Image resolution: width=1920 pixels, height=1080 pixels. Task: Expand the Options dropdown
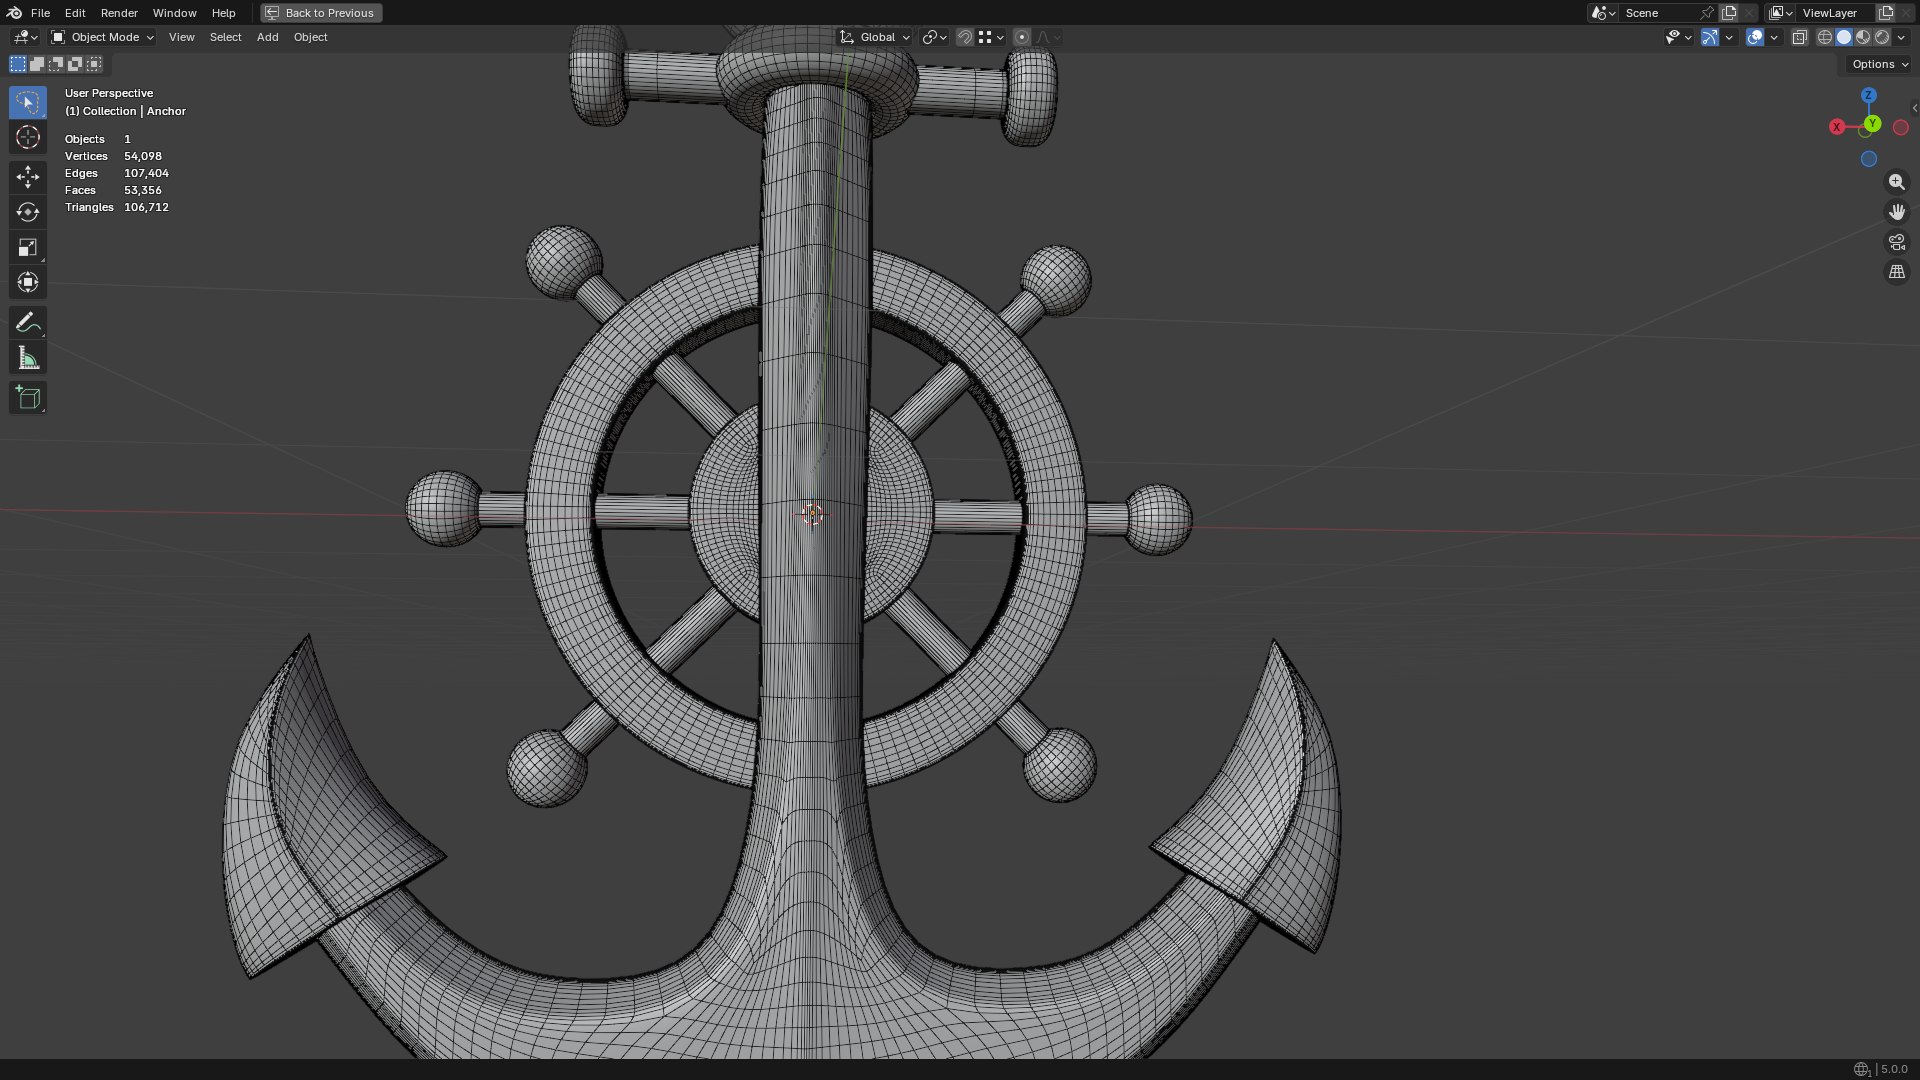point(1879,64)
